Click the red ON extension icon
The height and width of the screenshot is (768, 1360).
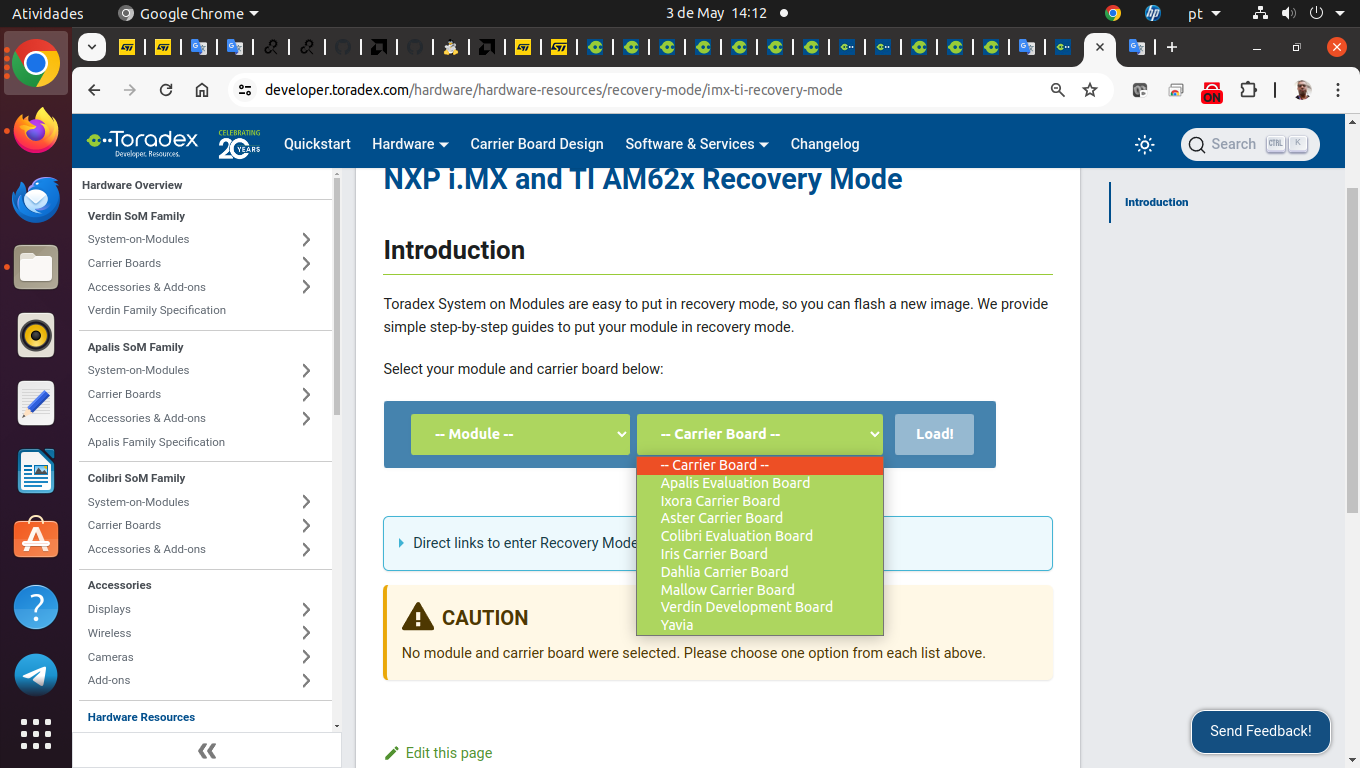(x=1212, y=92)
